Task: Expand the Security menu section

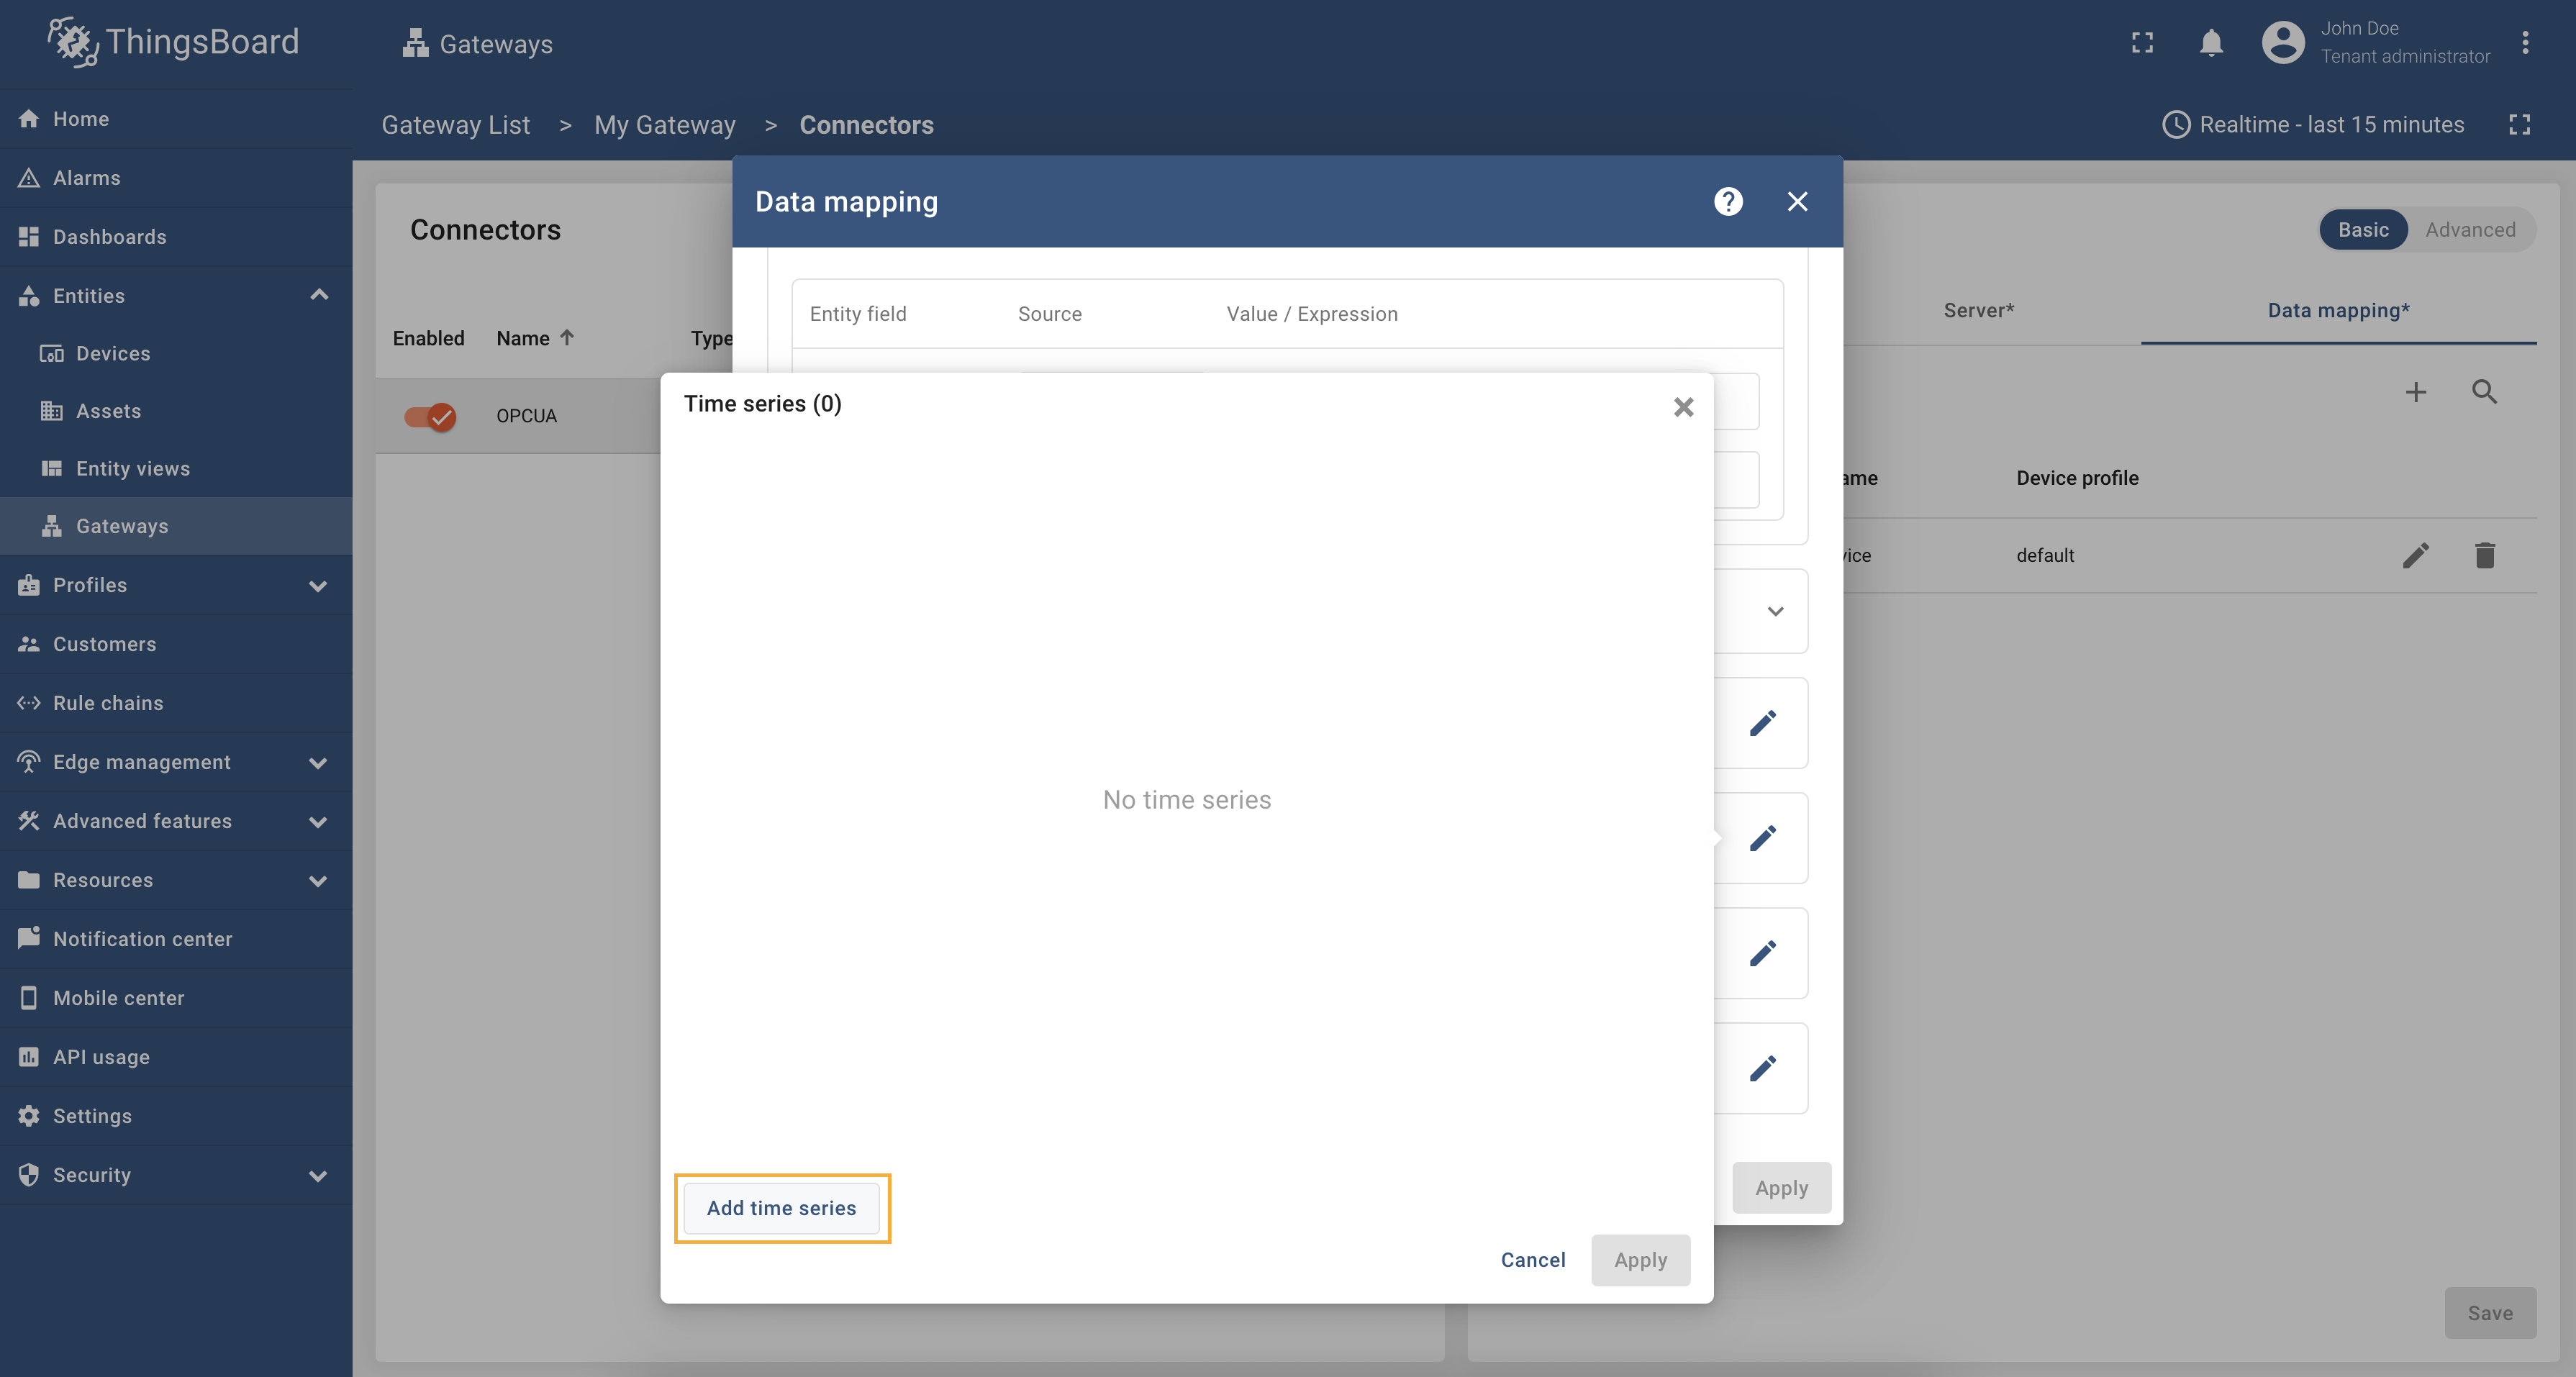Action: [x=319, y=1175]
